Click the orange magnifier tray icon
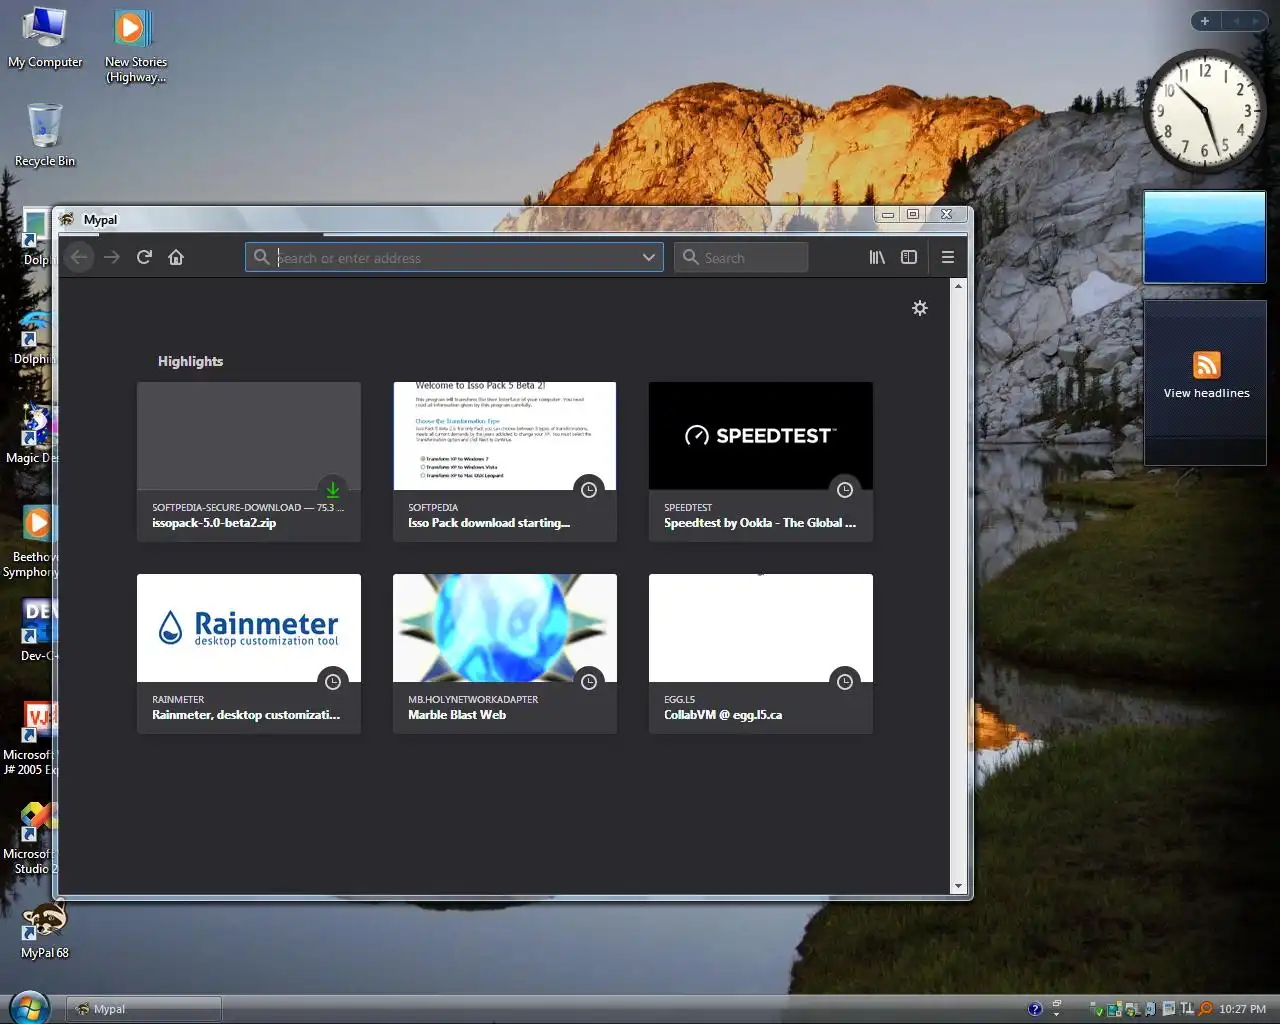 pos(1206,1009)
